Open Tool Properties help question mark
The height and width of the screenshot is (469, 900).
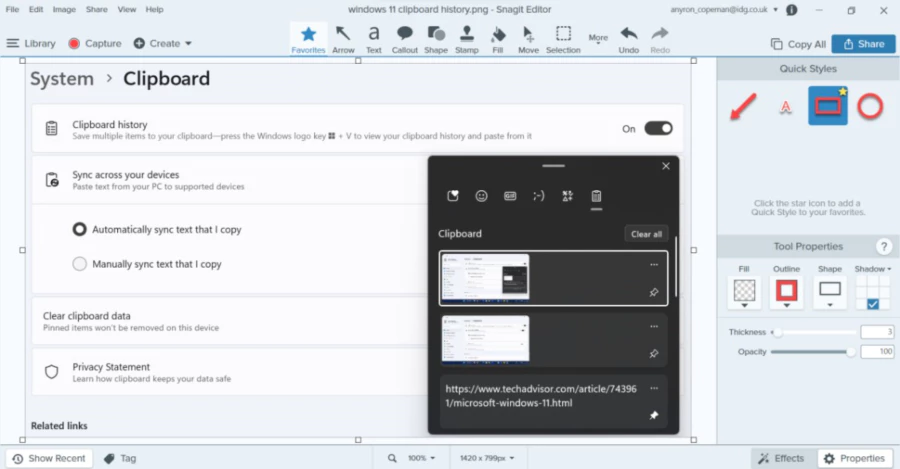(x=884, y=247)
